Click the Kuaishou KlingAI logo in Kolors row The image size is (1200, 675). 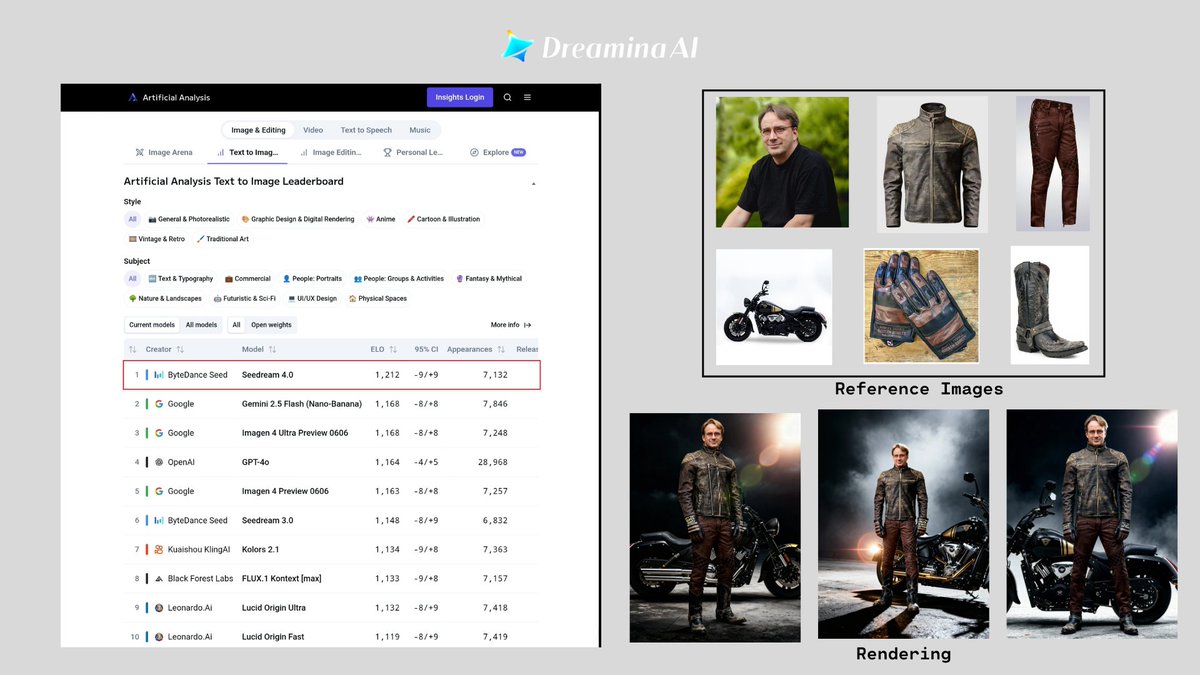(x=159, y=550)
